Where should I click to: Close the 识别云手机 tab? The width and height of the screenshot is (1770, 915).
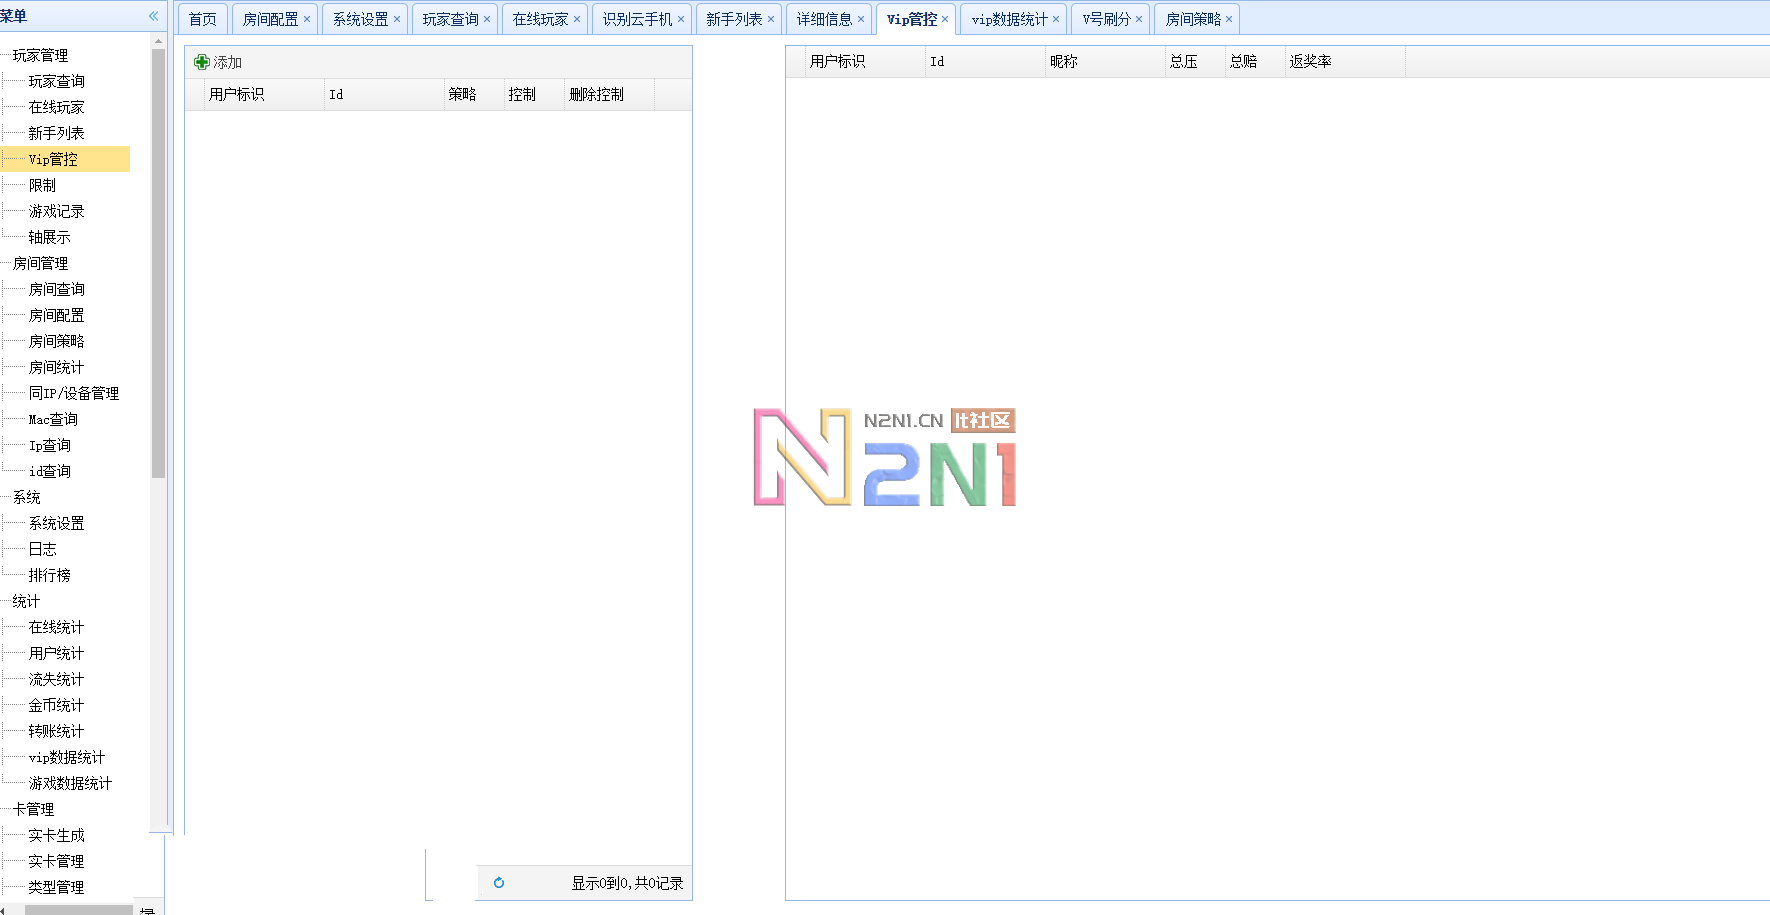click(681, 19)
